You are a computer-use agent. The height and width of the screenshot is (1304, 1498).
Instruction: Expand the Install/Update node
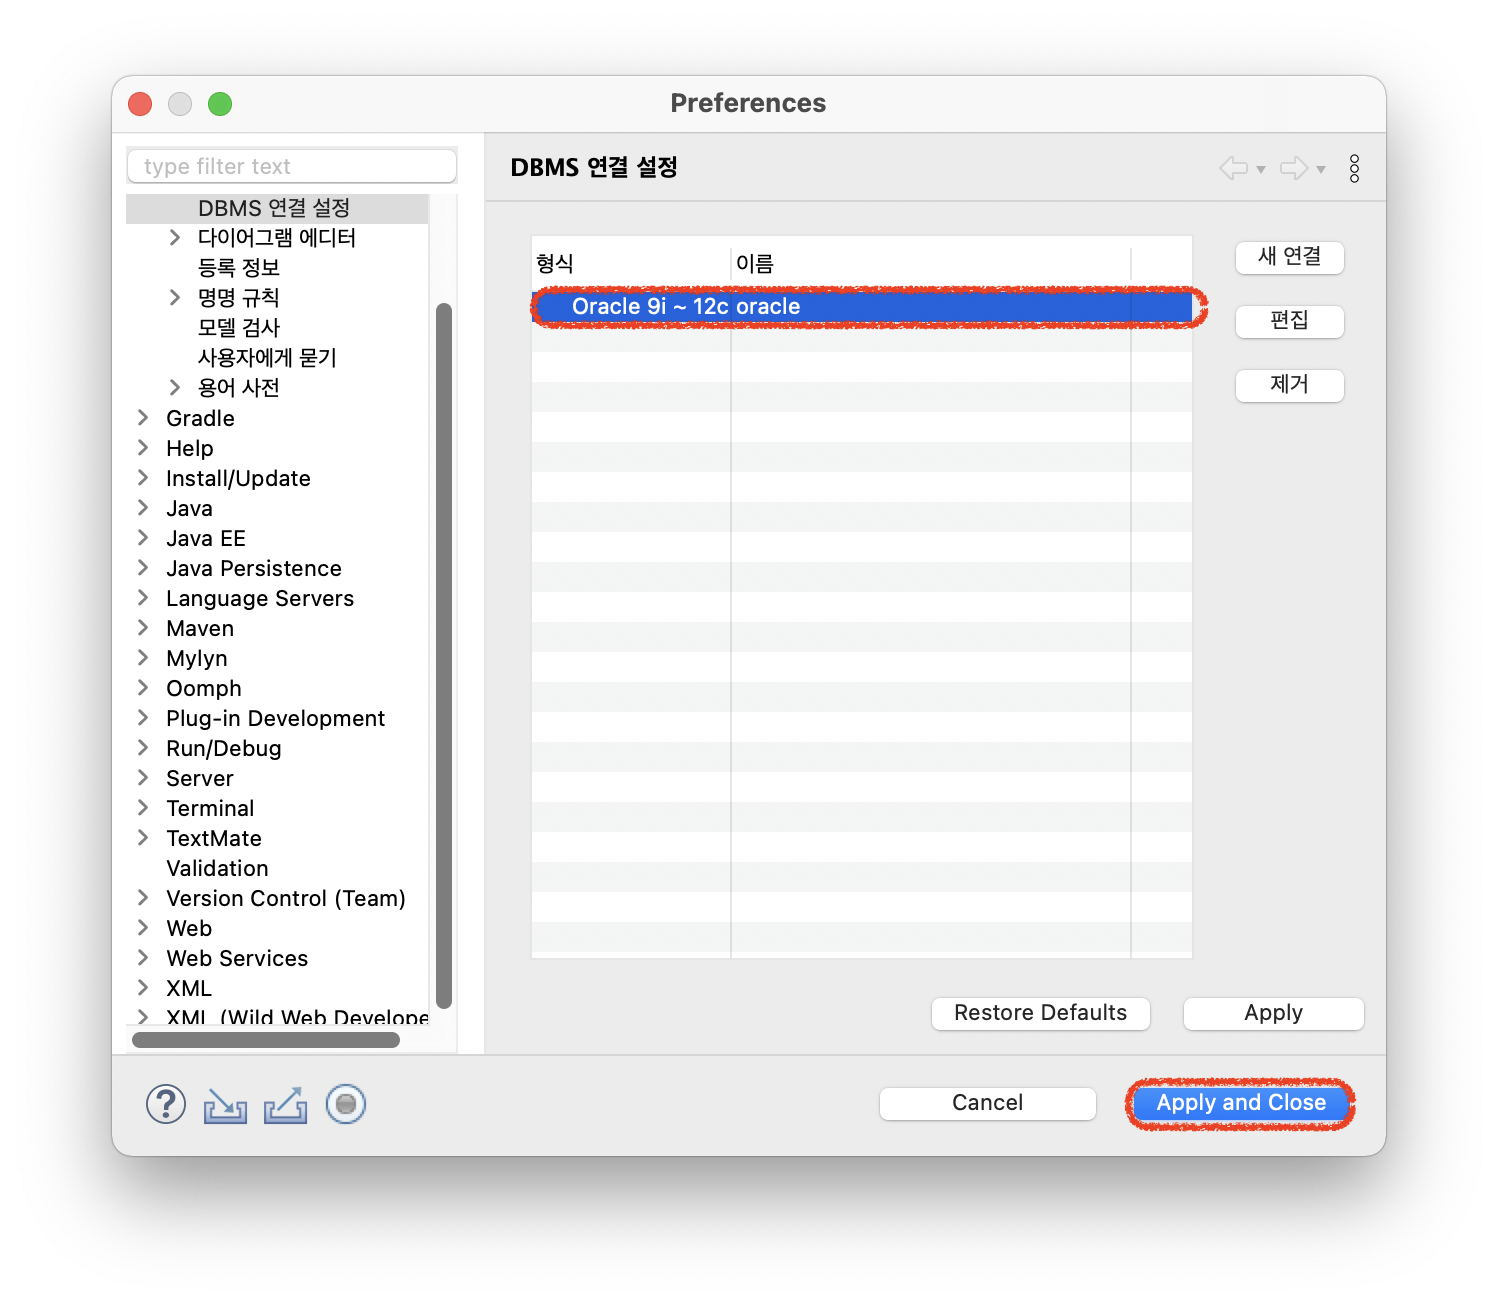[143, 477]
